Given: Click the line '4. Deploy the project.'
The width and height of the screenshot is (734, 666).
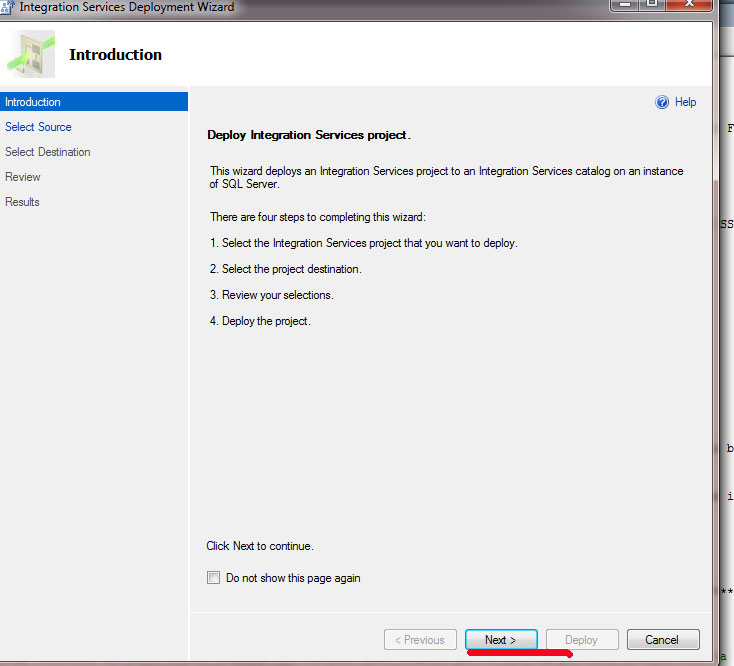Looking at the screenshot, I should [x=260, y=321].
